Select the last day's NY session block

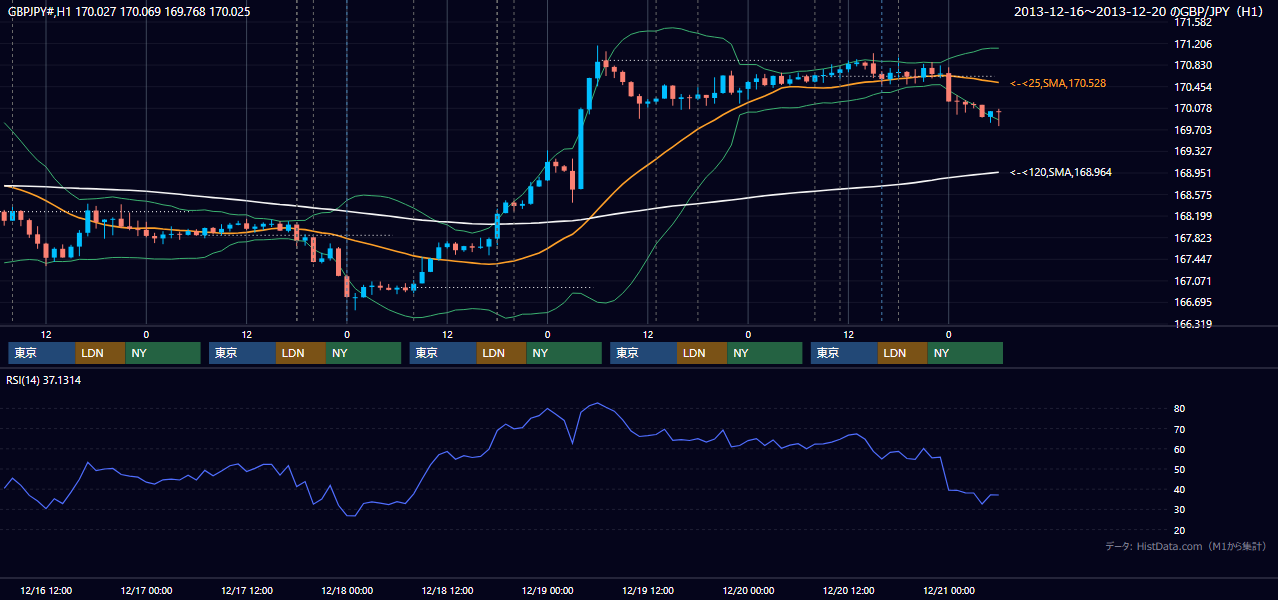pos(965,353)
